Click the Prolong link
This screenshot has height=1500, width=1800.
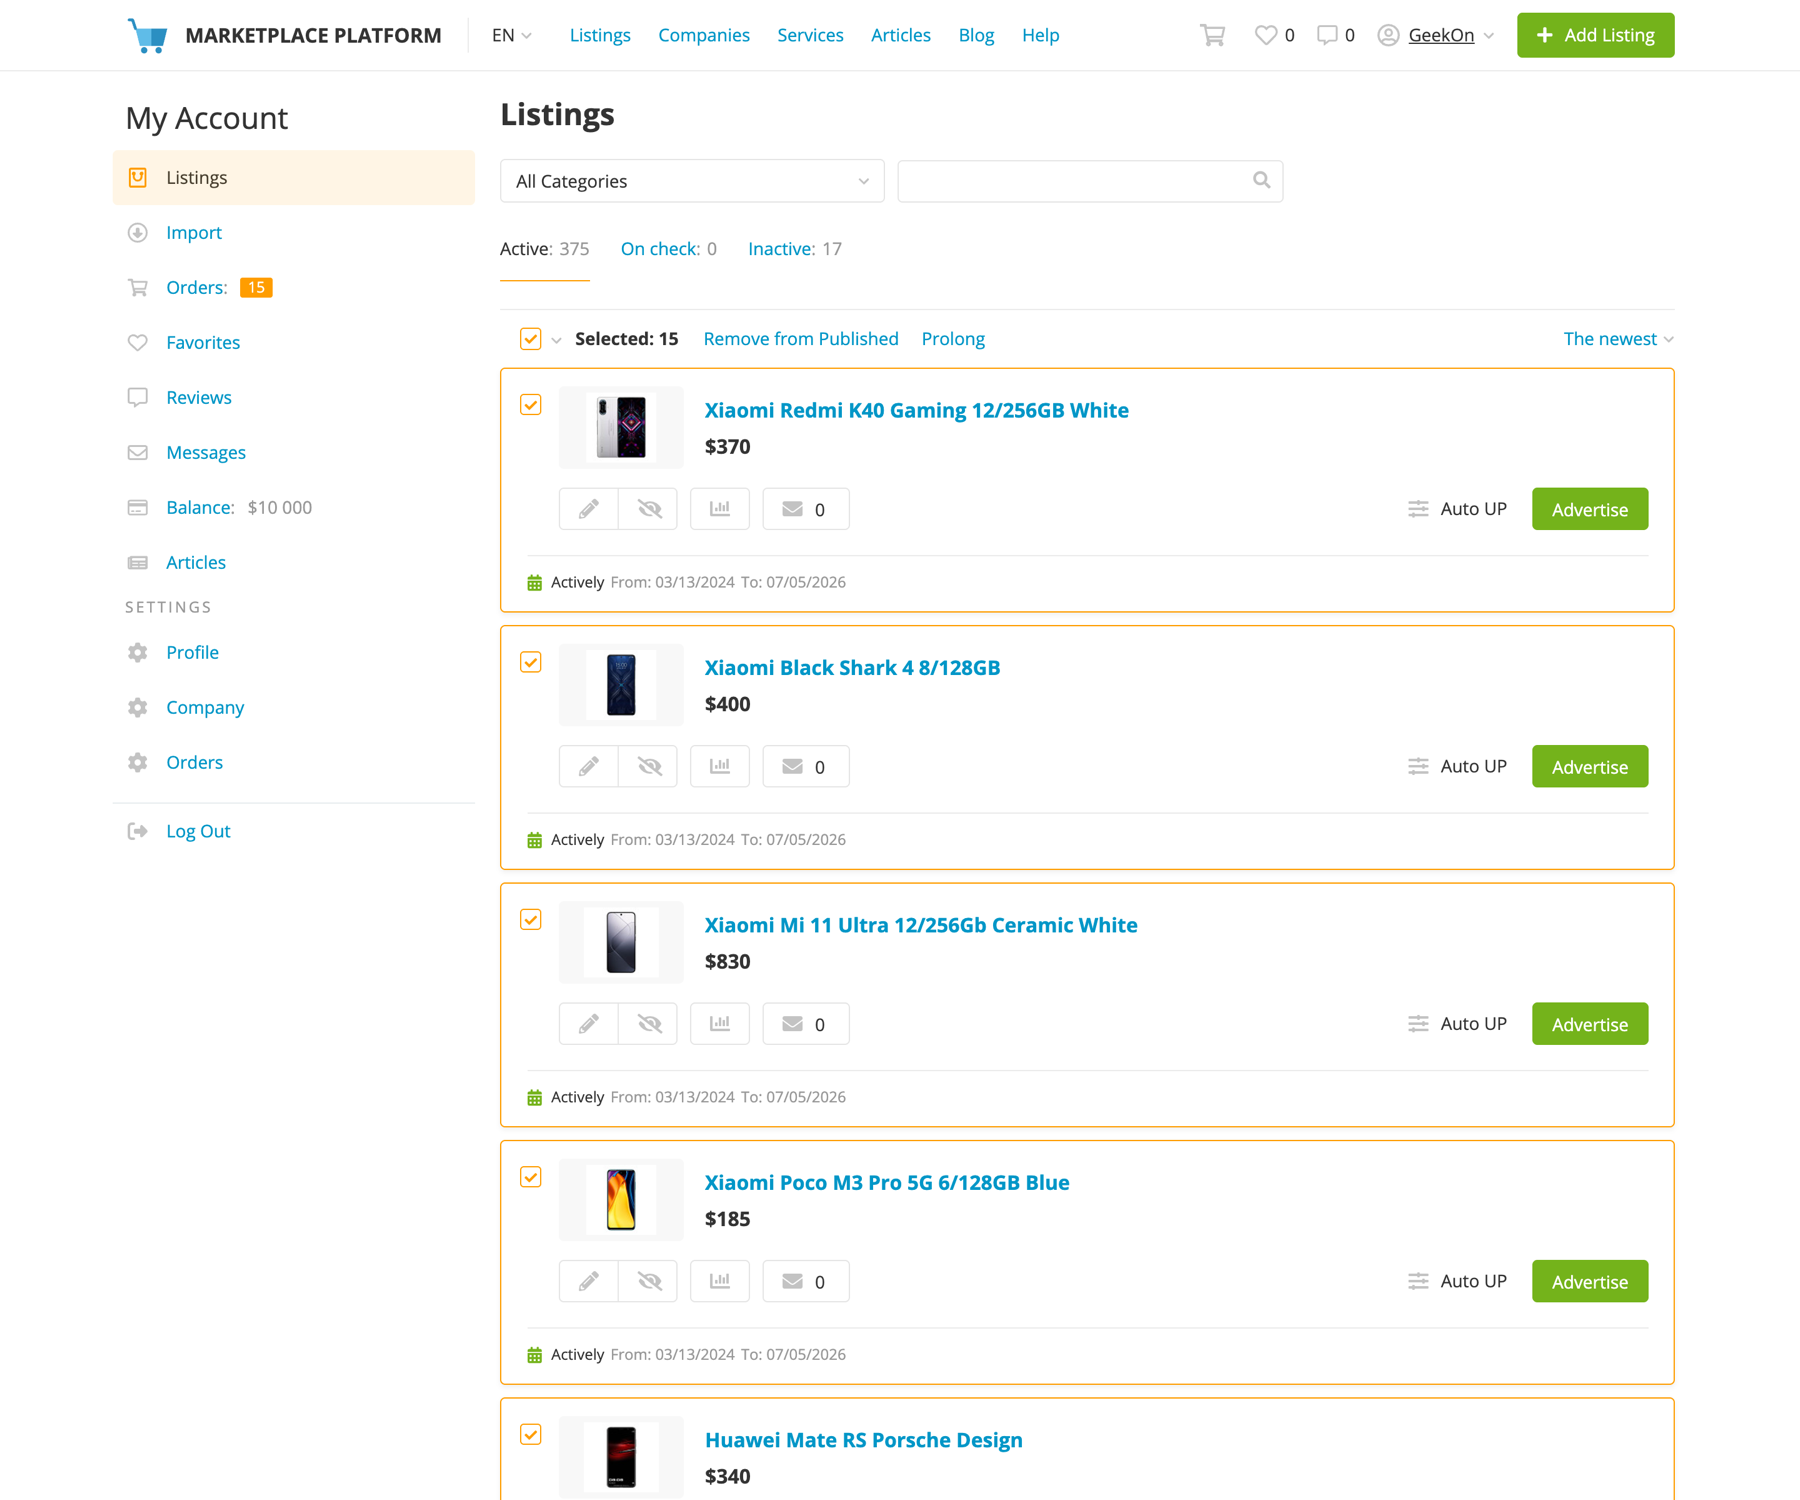[953, 339]
